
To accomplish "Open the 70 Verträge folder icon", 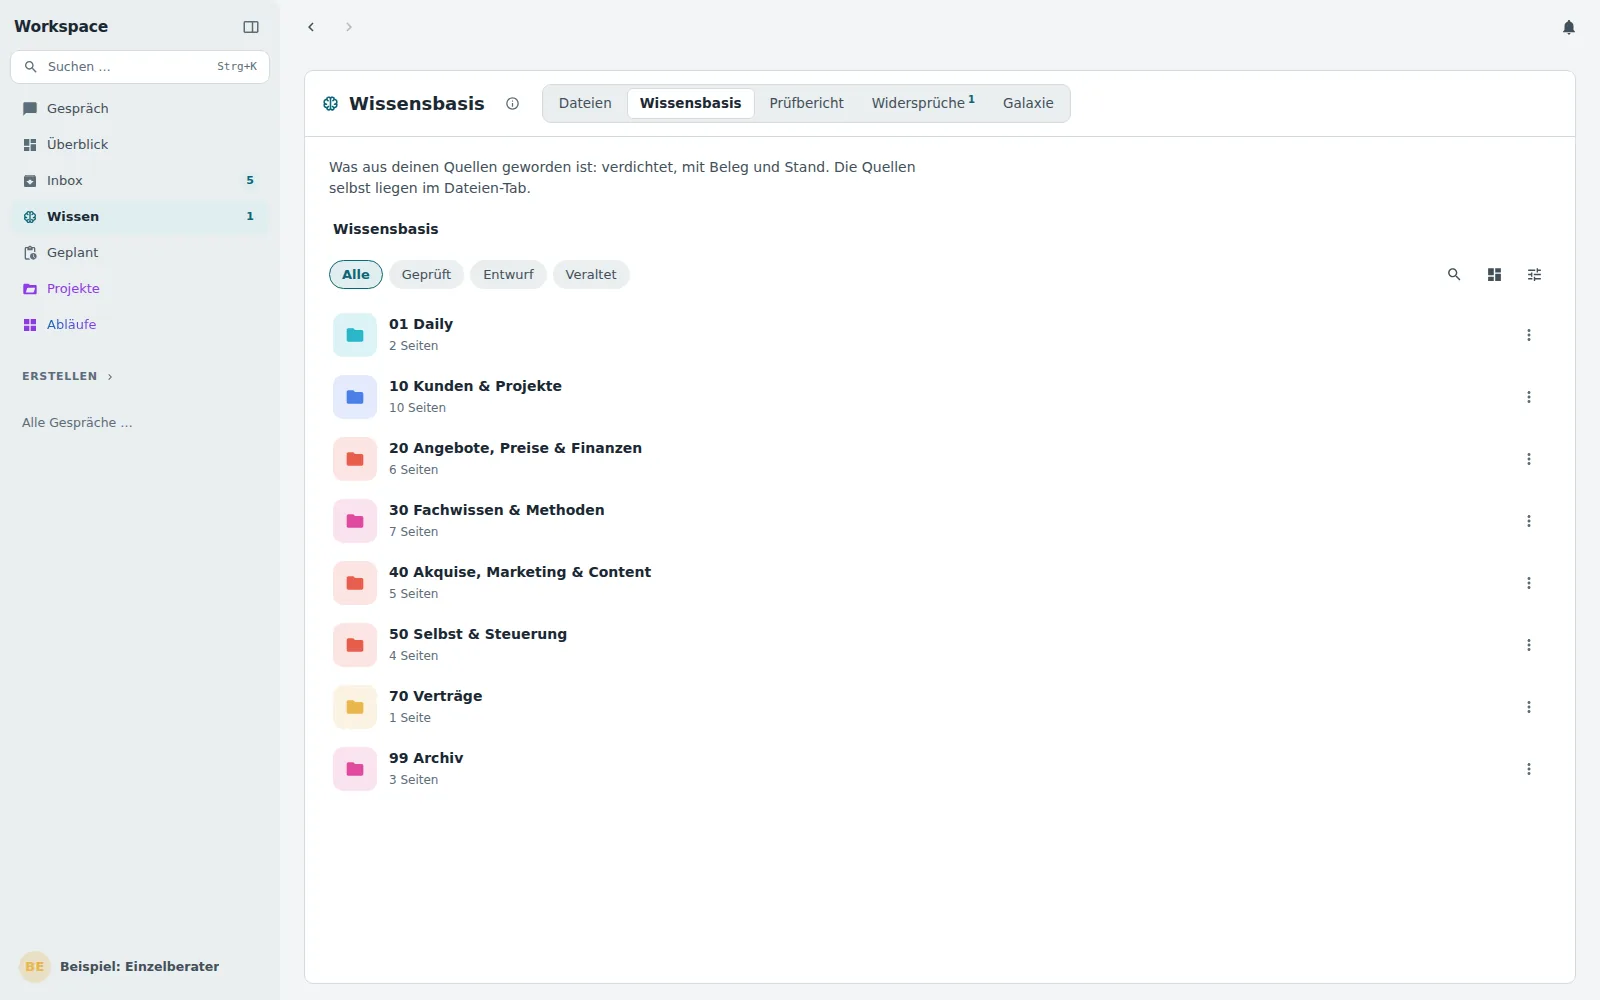I will 355,707.
